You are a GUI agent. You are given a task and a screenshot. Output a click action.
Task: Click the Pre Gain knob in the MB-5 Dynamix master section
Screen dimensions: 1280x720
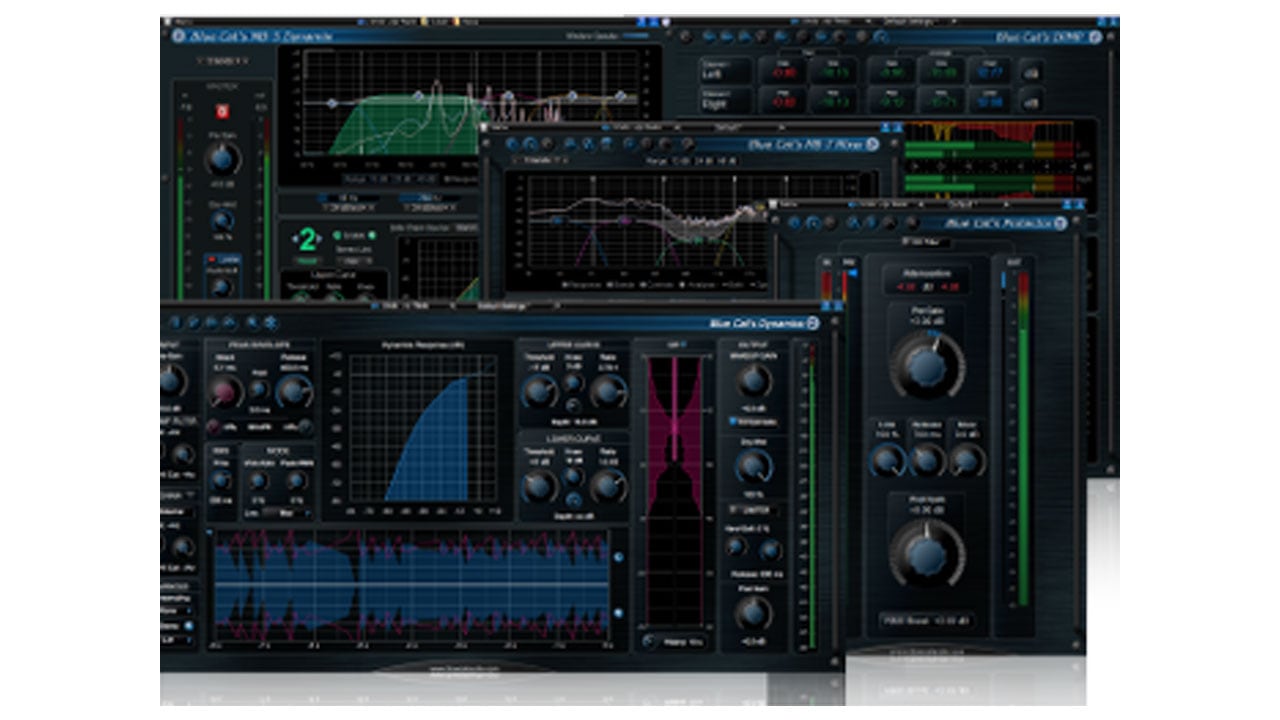tap(223, 158)
